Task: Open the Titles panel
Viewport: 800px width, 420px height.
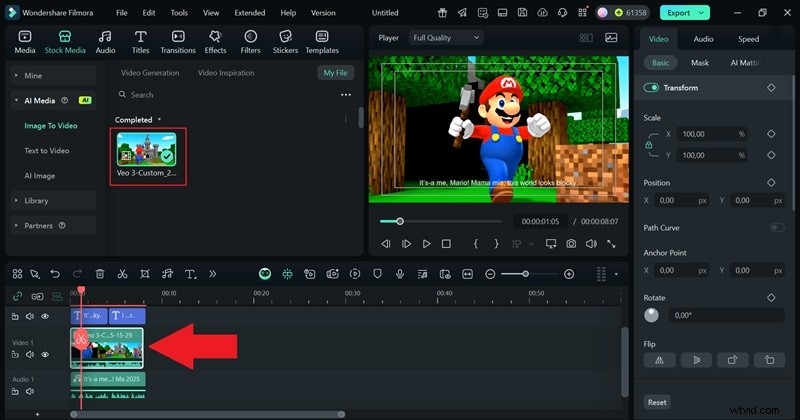Action: (x=140, y=42)
